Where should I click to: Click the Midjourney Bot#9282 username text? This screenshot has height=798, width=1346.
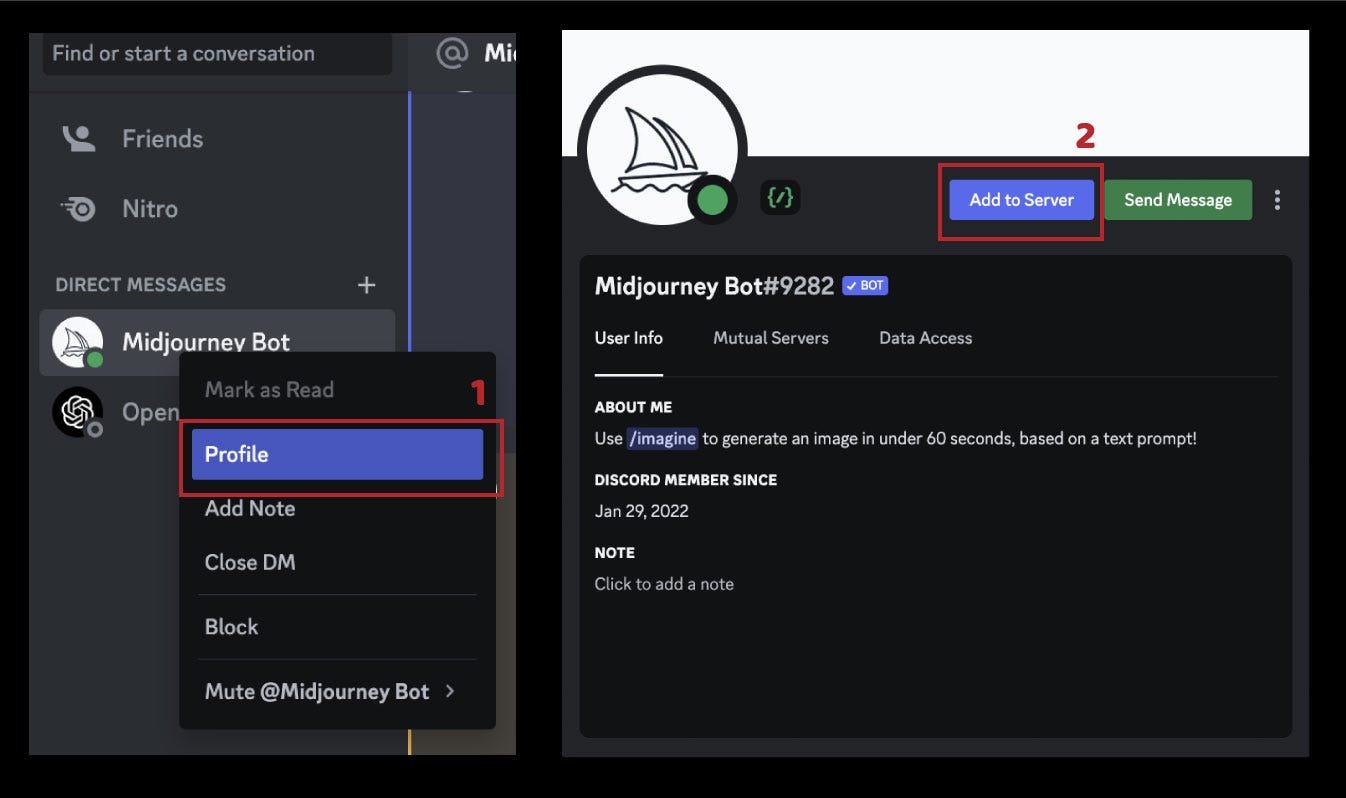tap(714, 286)
